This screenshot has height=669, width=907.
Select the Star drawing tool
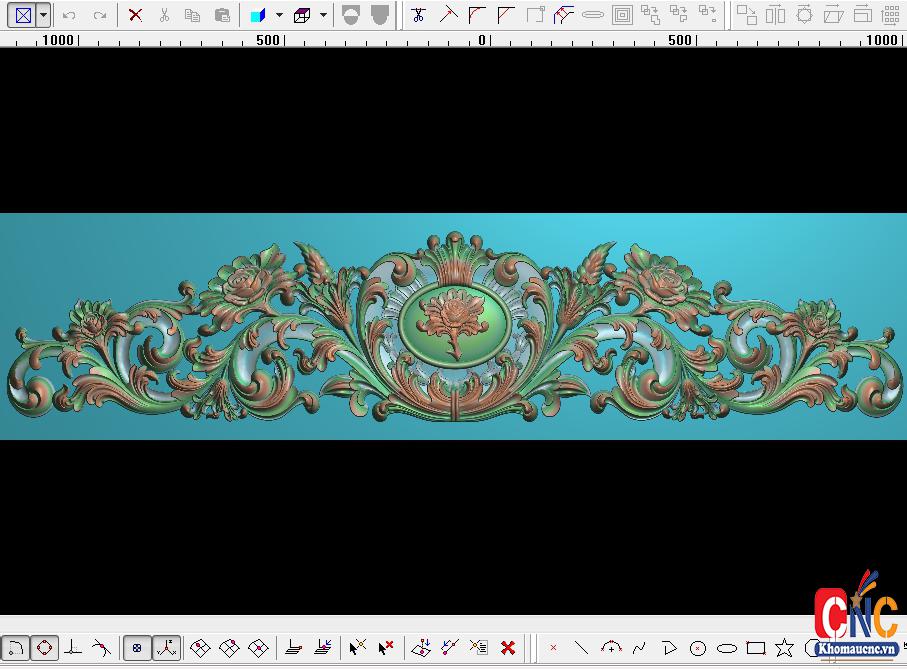(784, 648)
